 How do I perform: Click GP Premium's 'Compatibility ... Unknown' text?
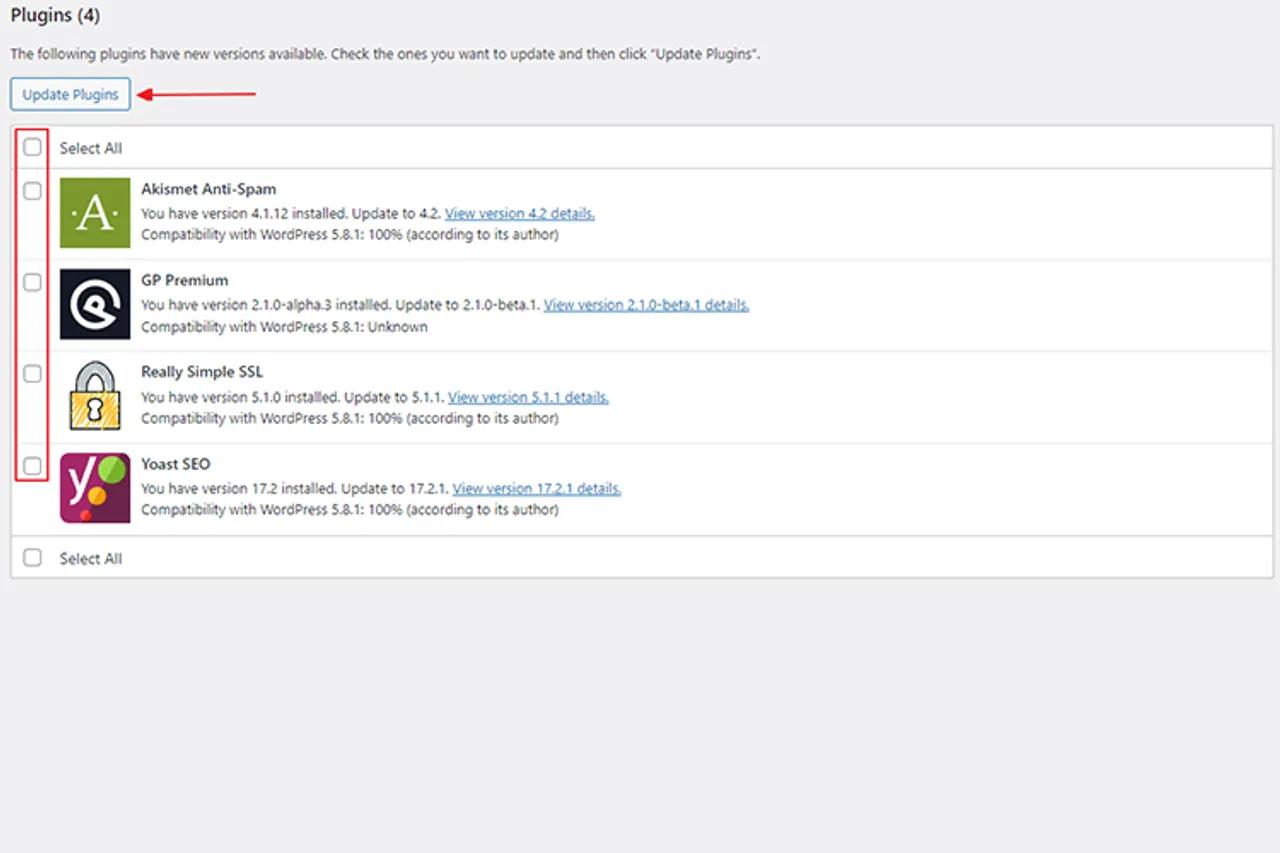coord(284,327)
